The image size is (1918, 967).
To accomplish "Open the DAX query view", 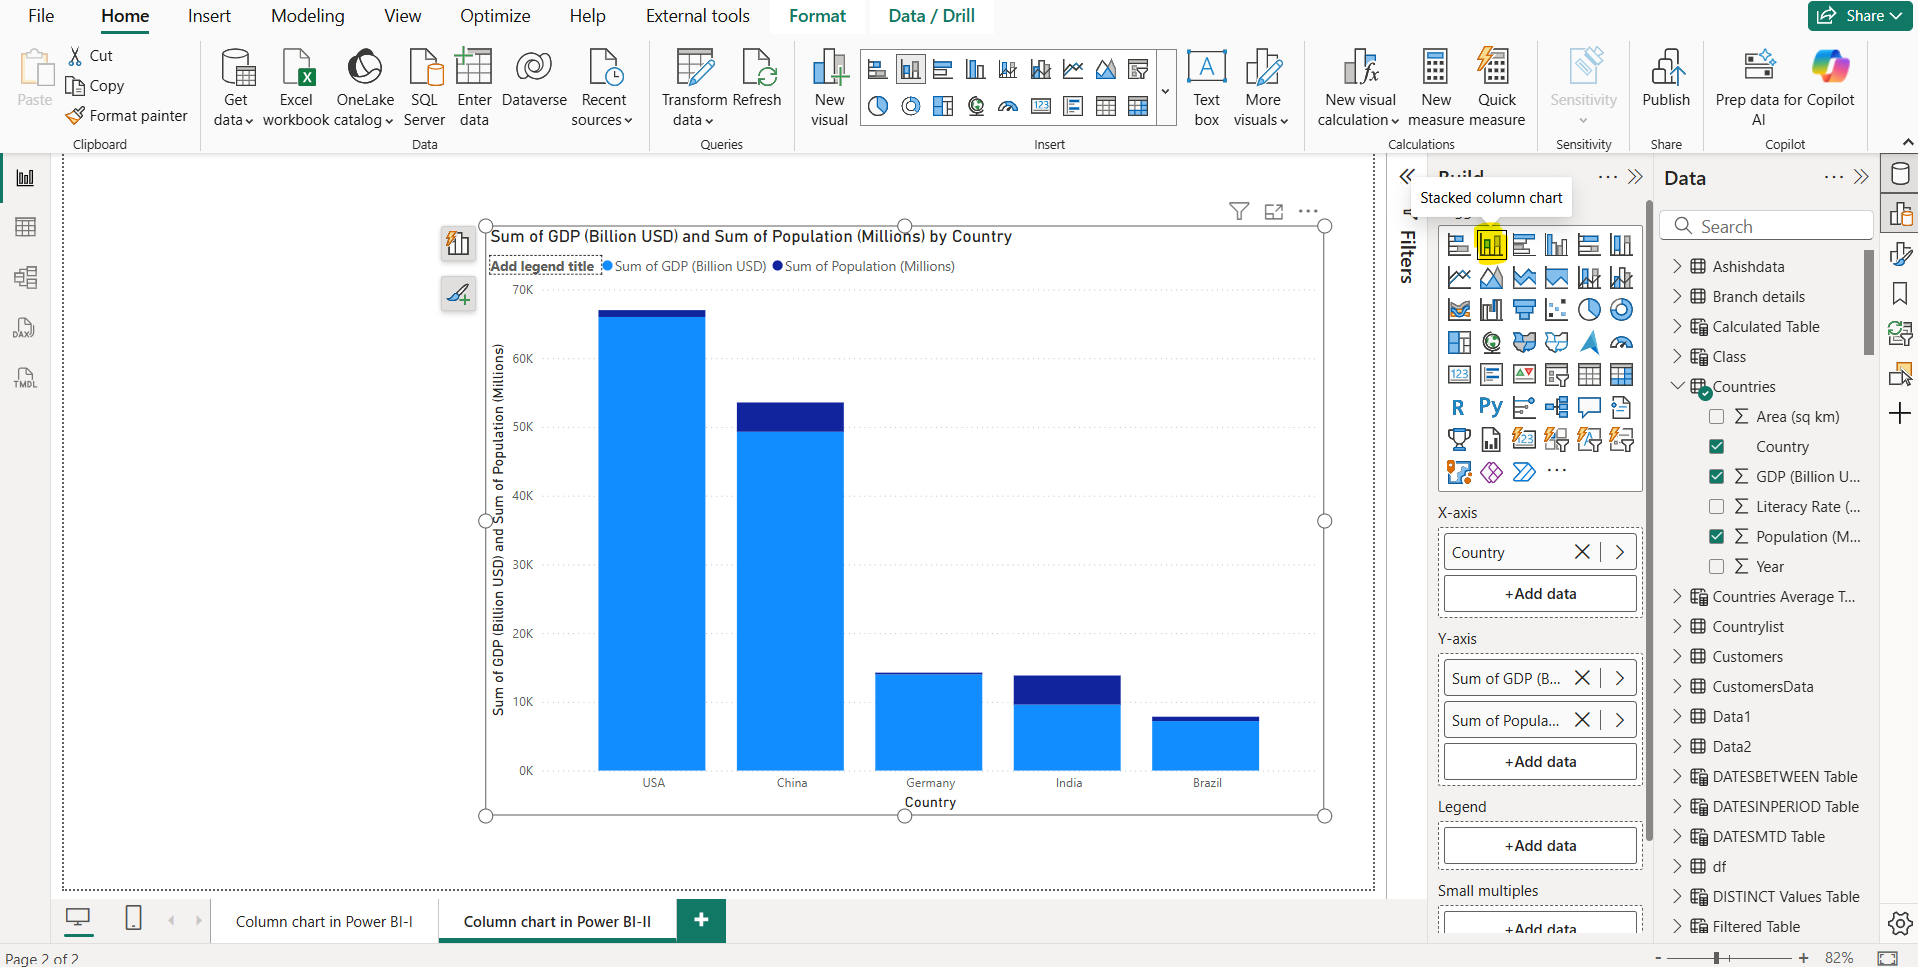I will pyautogui.click(x=25, y=328).
